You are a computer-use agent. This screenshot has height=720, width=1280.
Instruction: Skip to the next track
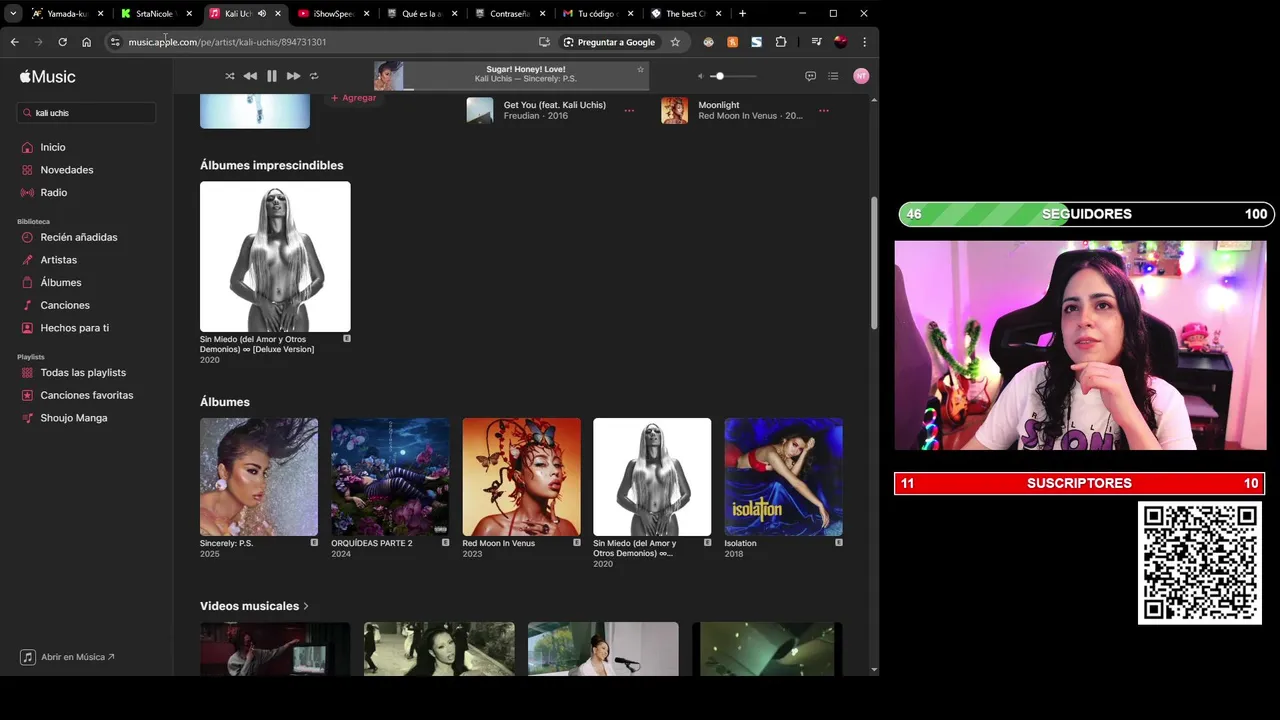[293, 76]
